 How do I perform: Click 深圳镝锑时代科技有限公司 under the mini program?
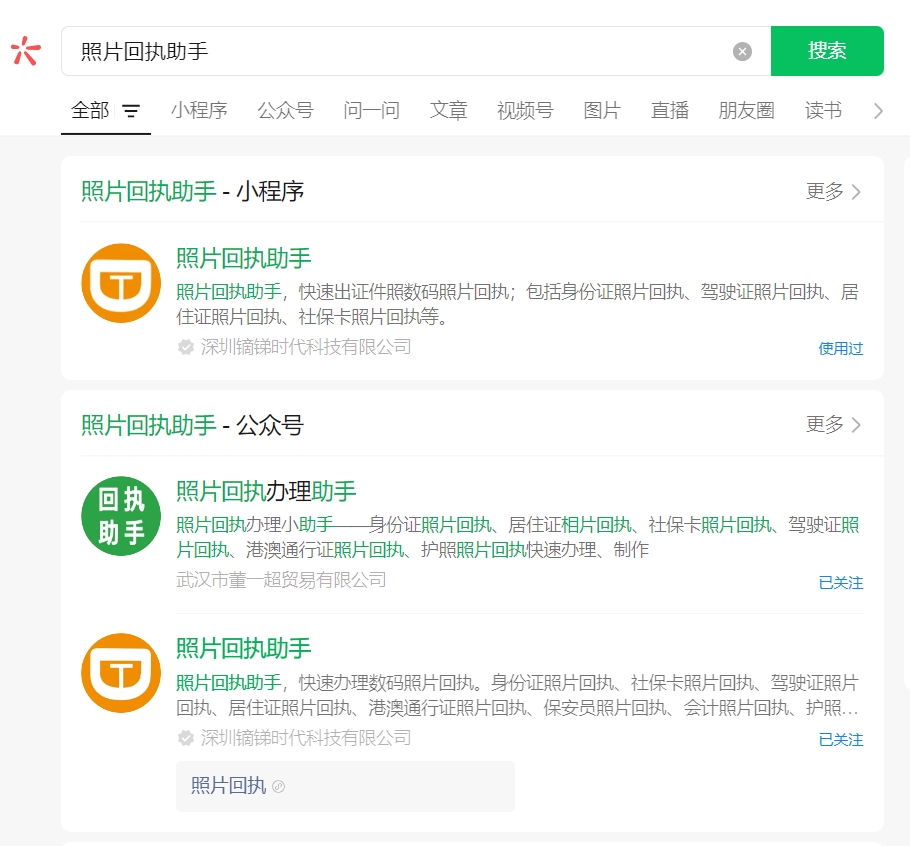click(306, 346)
